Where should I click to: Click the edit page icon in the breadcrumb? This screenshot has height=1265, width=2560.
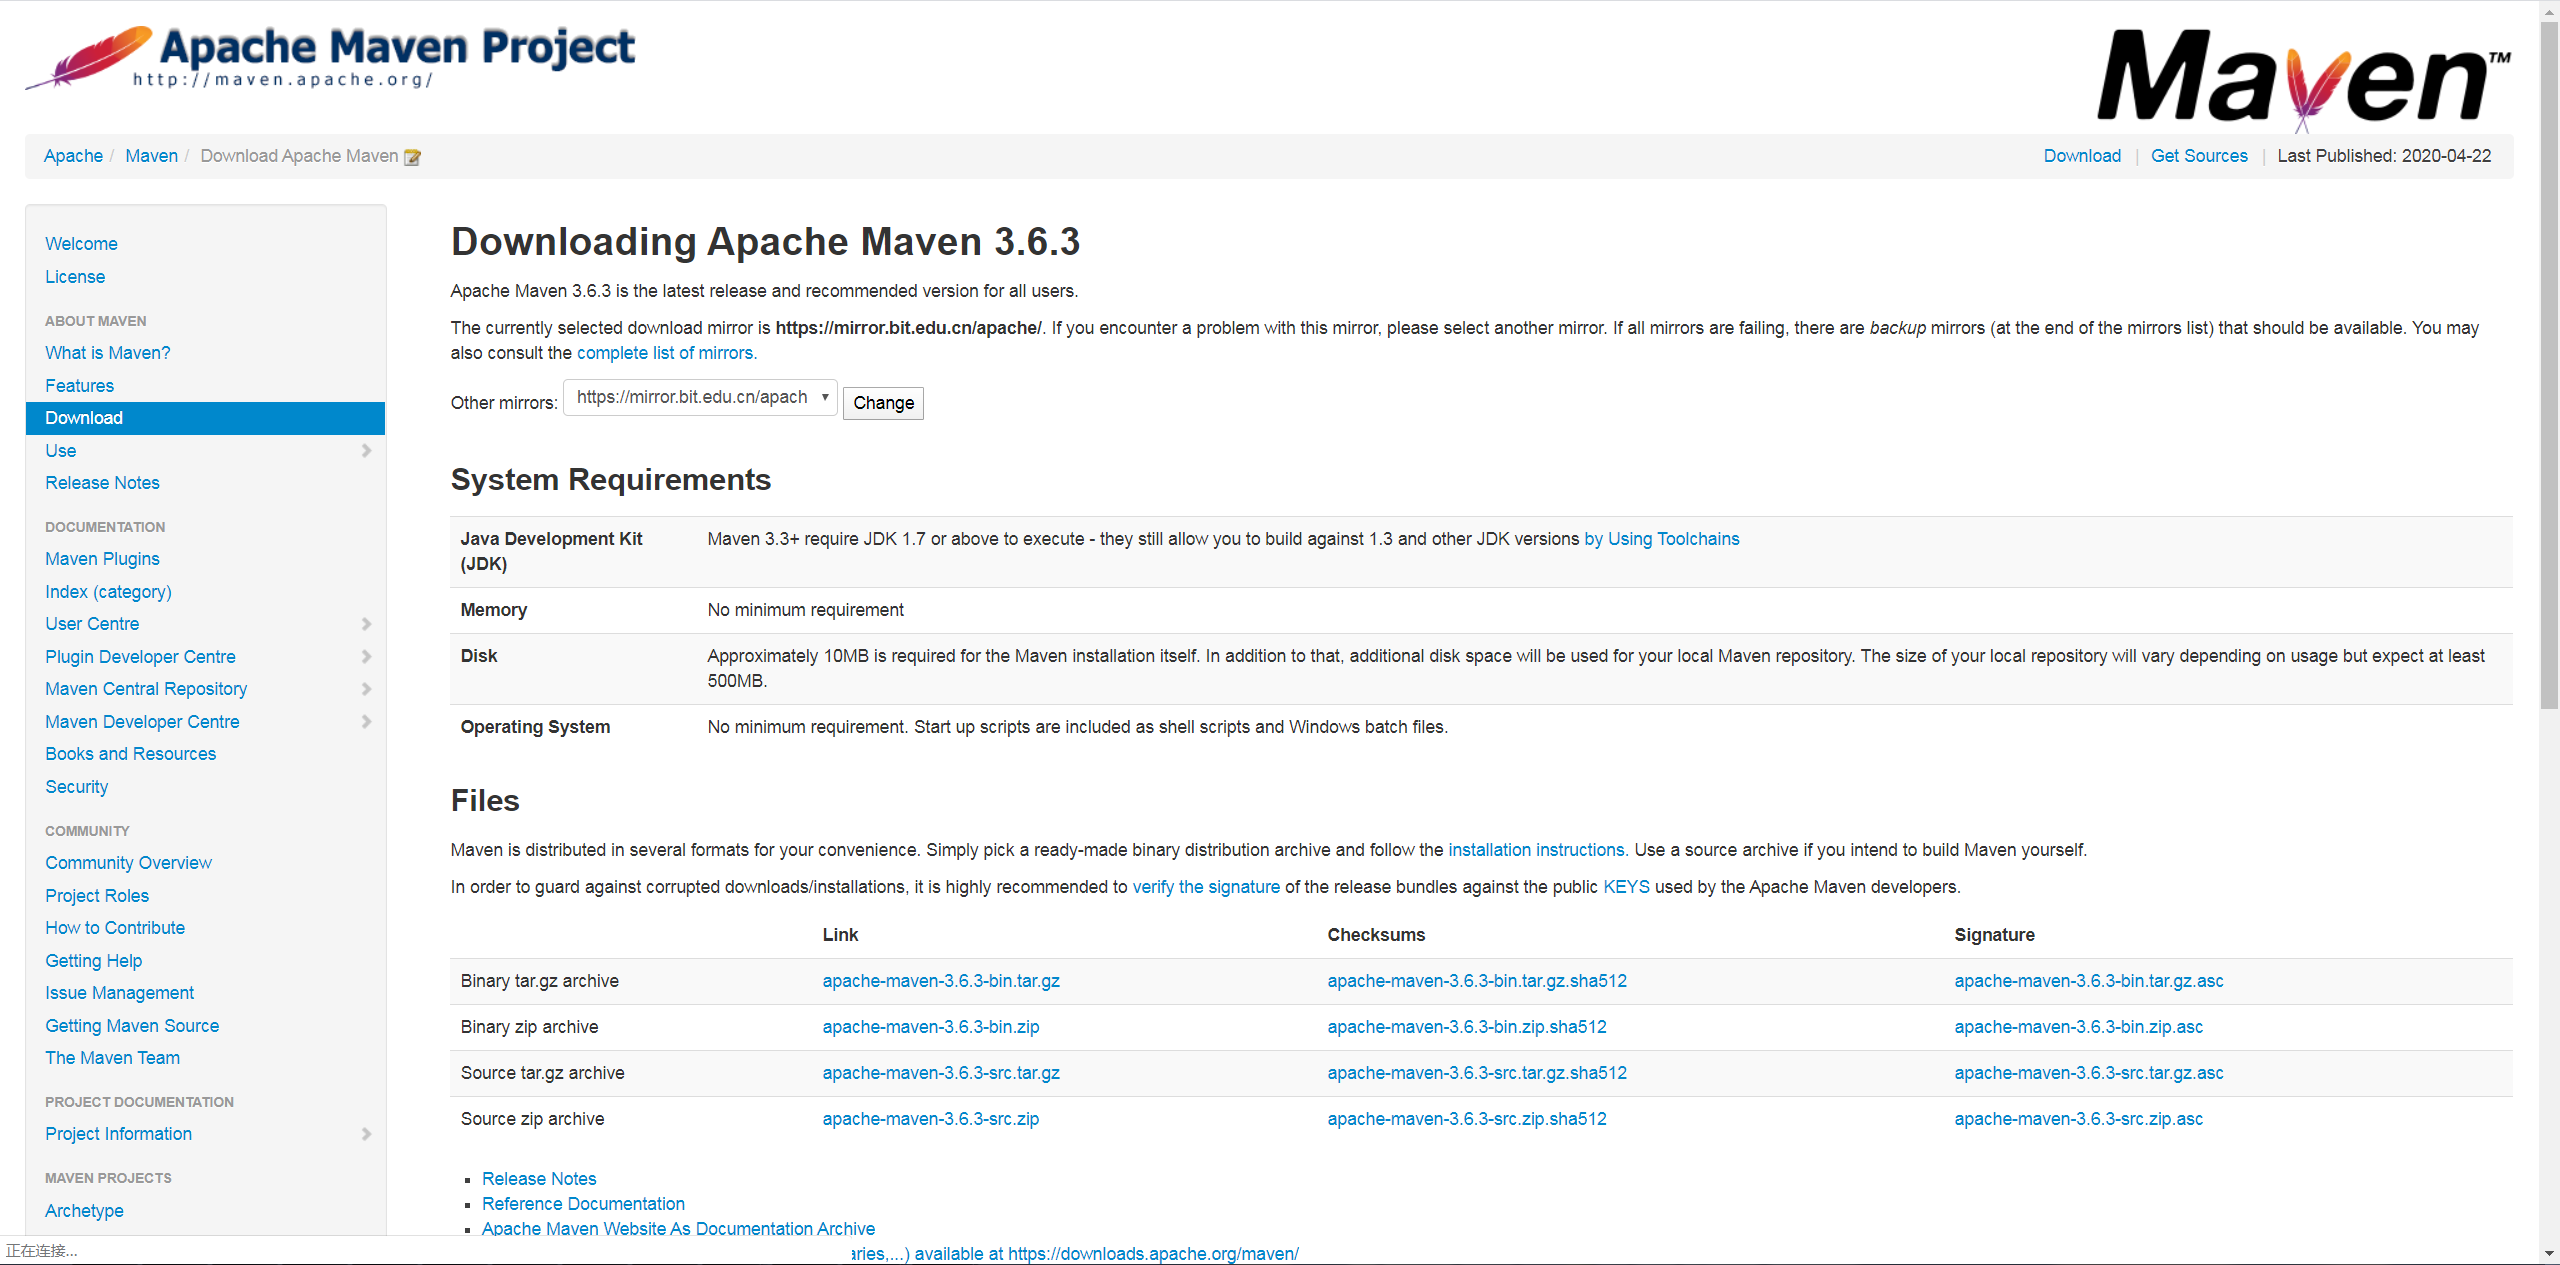click(x=412, y=157)
